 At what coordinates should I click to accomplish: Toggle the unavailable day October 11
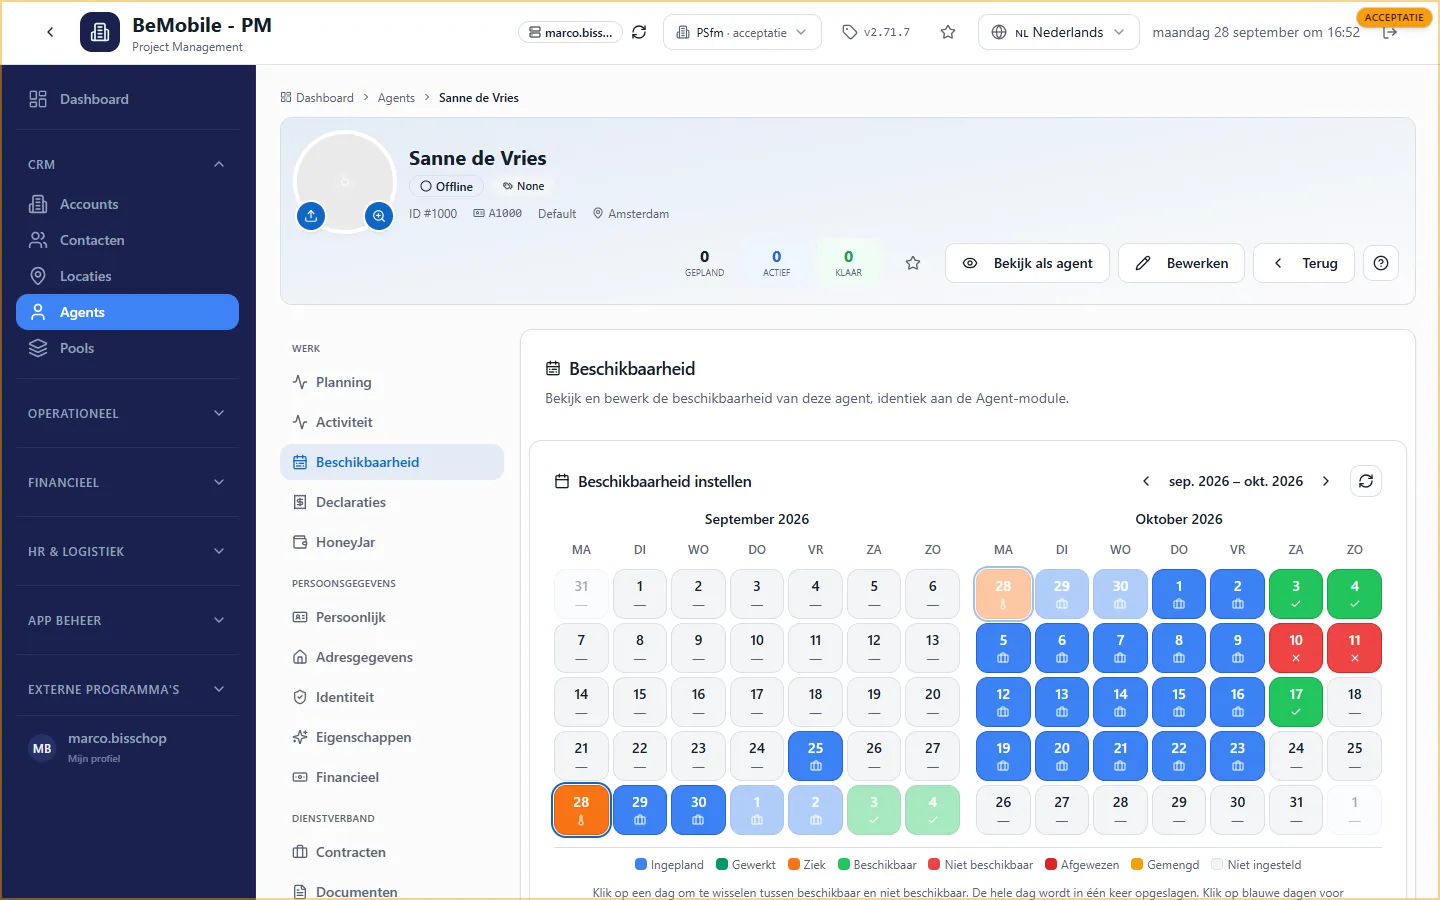click(1354, 648)
